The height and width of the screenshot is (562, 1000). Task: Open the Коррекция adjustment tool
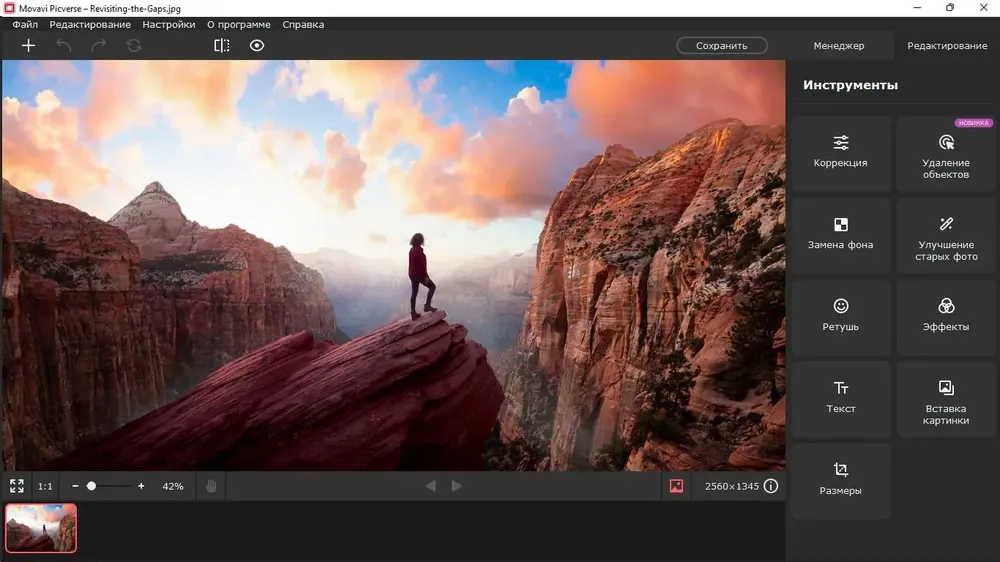841,153
